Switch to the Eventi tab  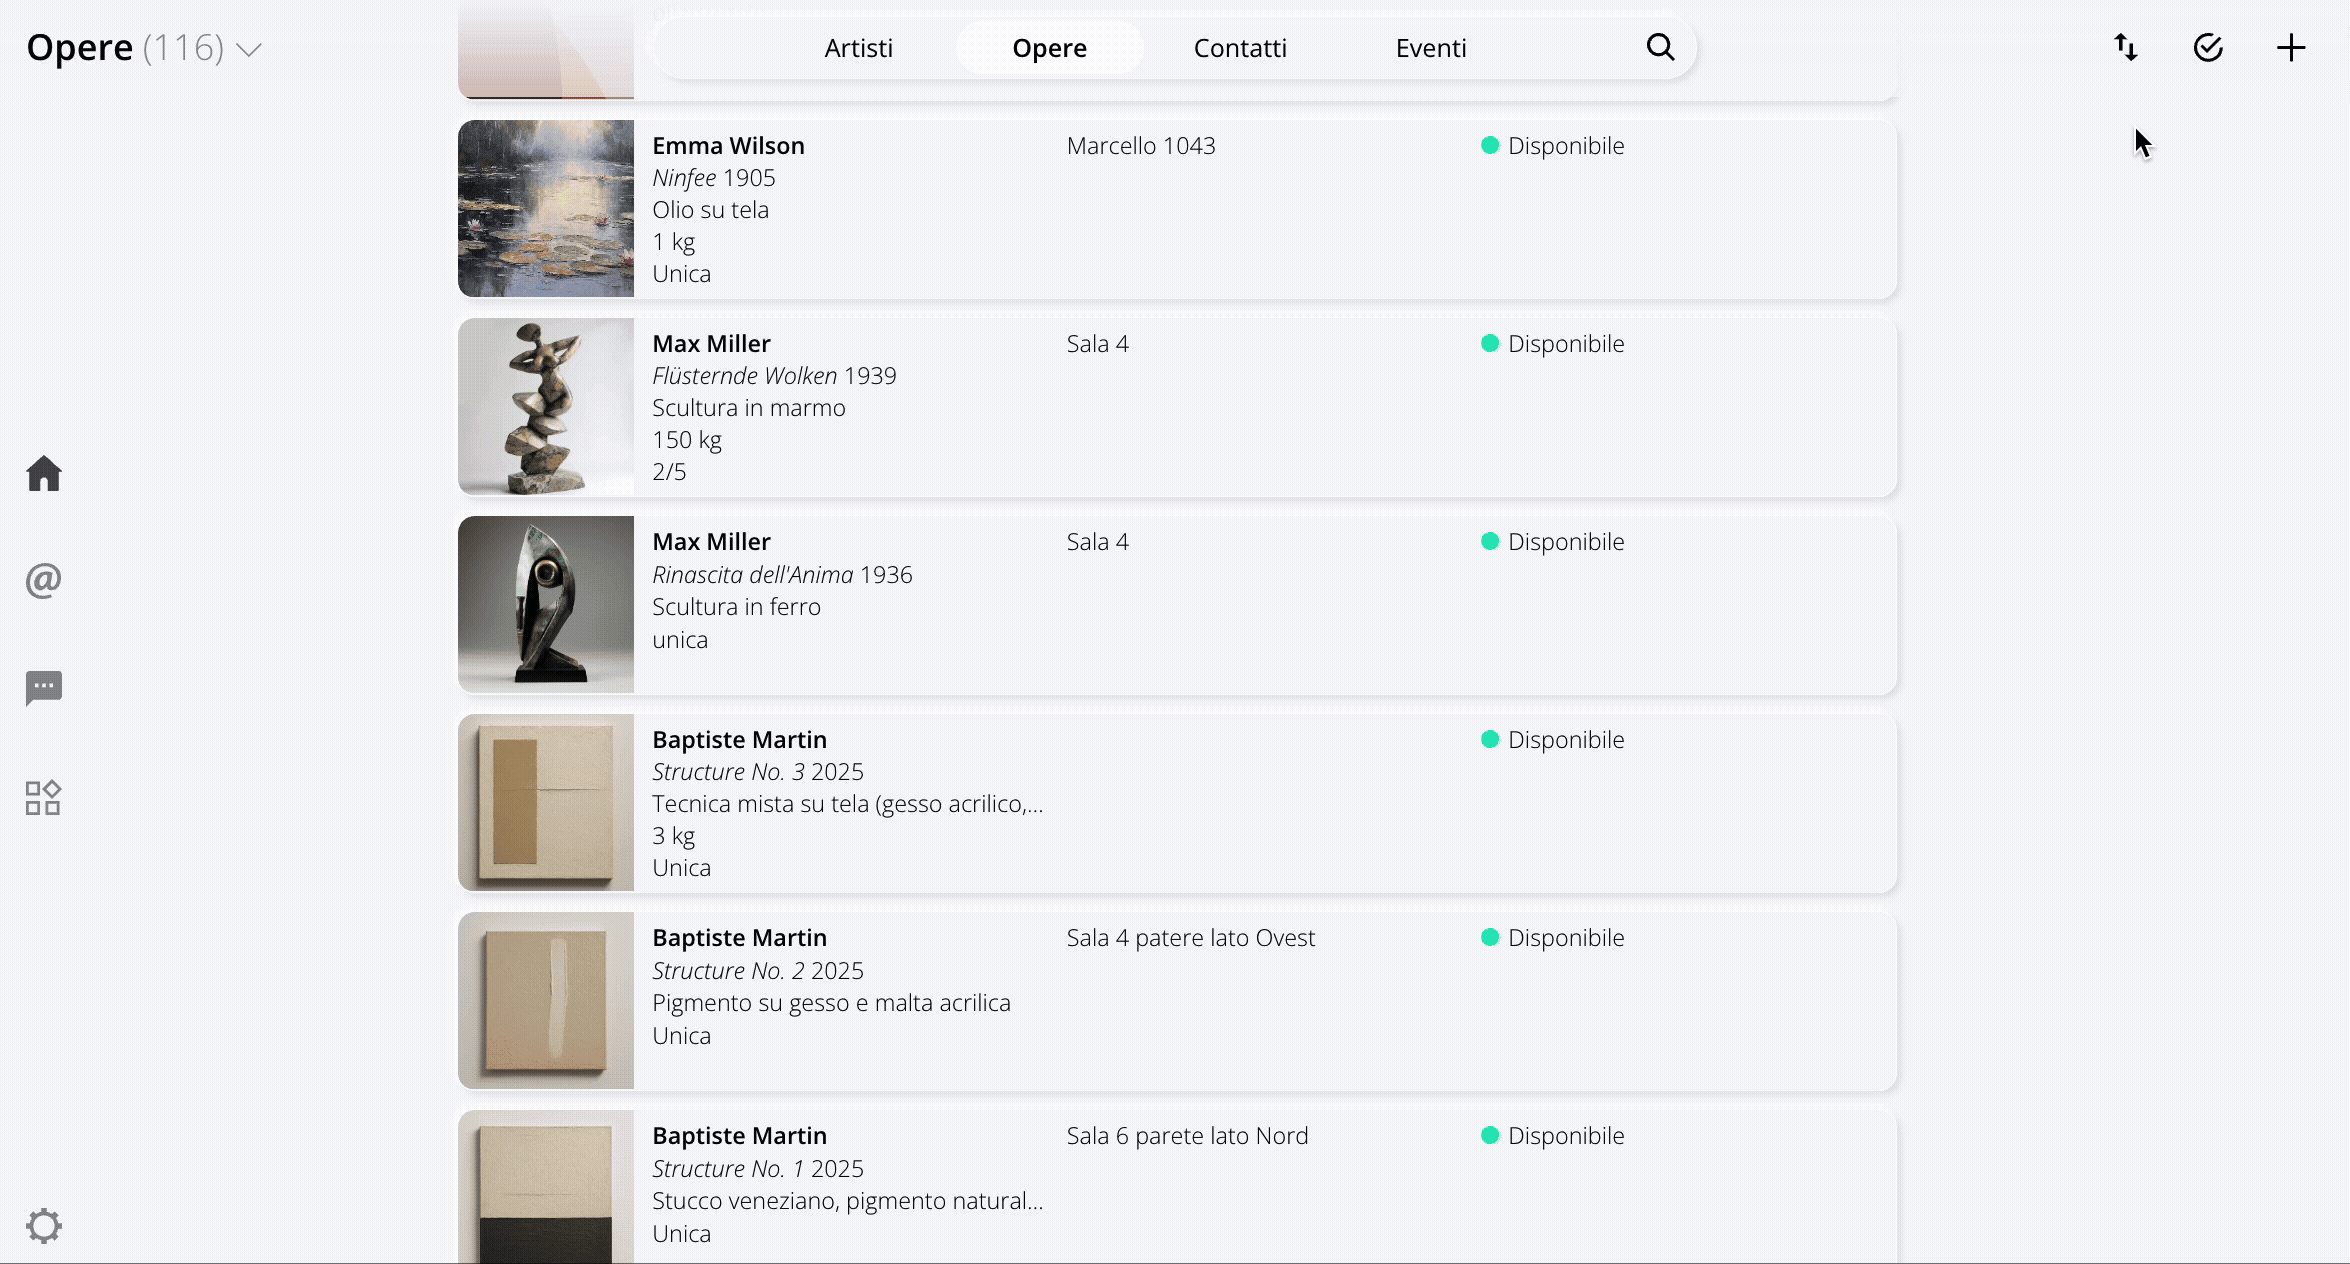1431,48
